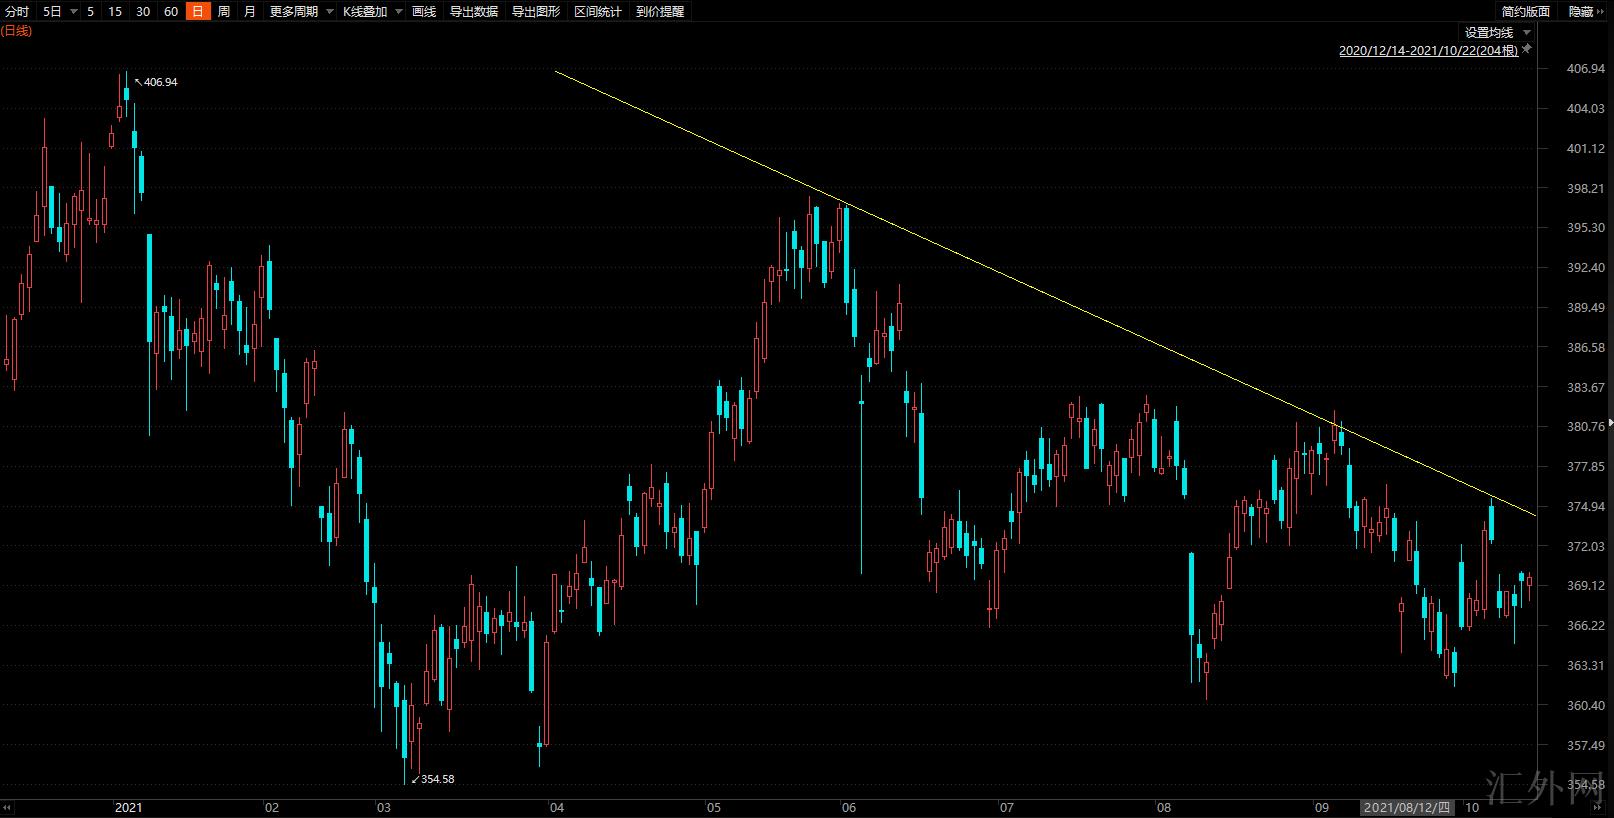This screenshot has width=1614, height=818.
Task: Click the pin icon beside the date range
Action: coord(1527,49)
